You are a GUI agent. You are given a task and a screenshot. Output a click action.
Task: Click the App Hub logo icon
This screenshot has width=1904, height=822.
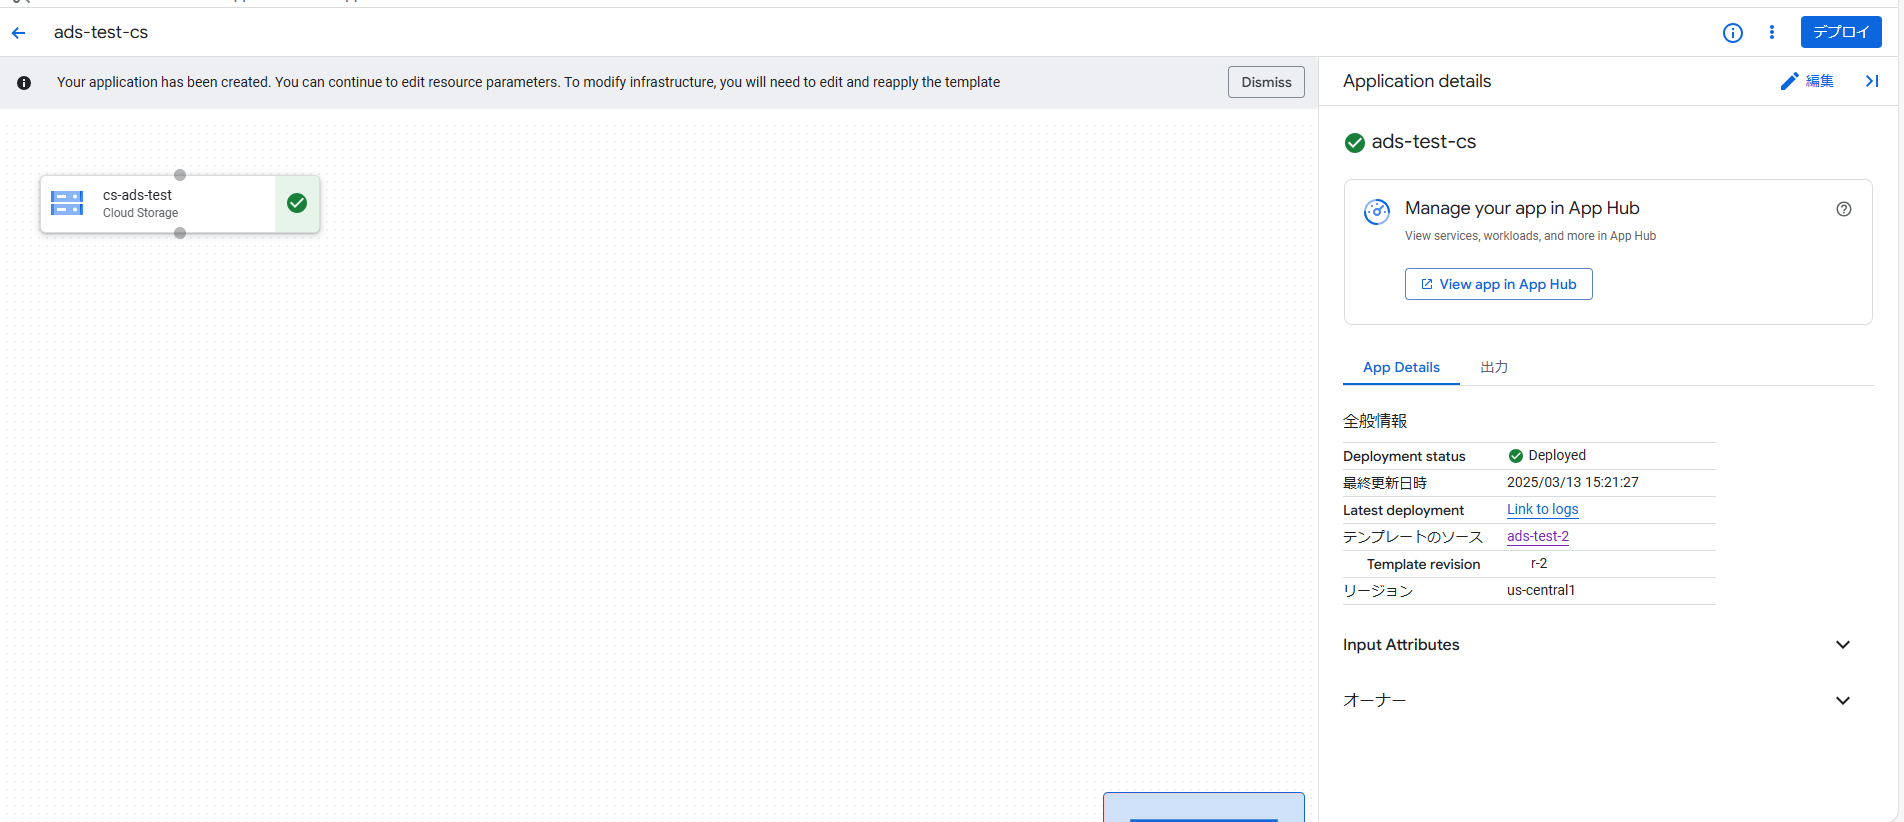[1377, 211]
